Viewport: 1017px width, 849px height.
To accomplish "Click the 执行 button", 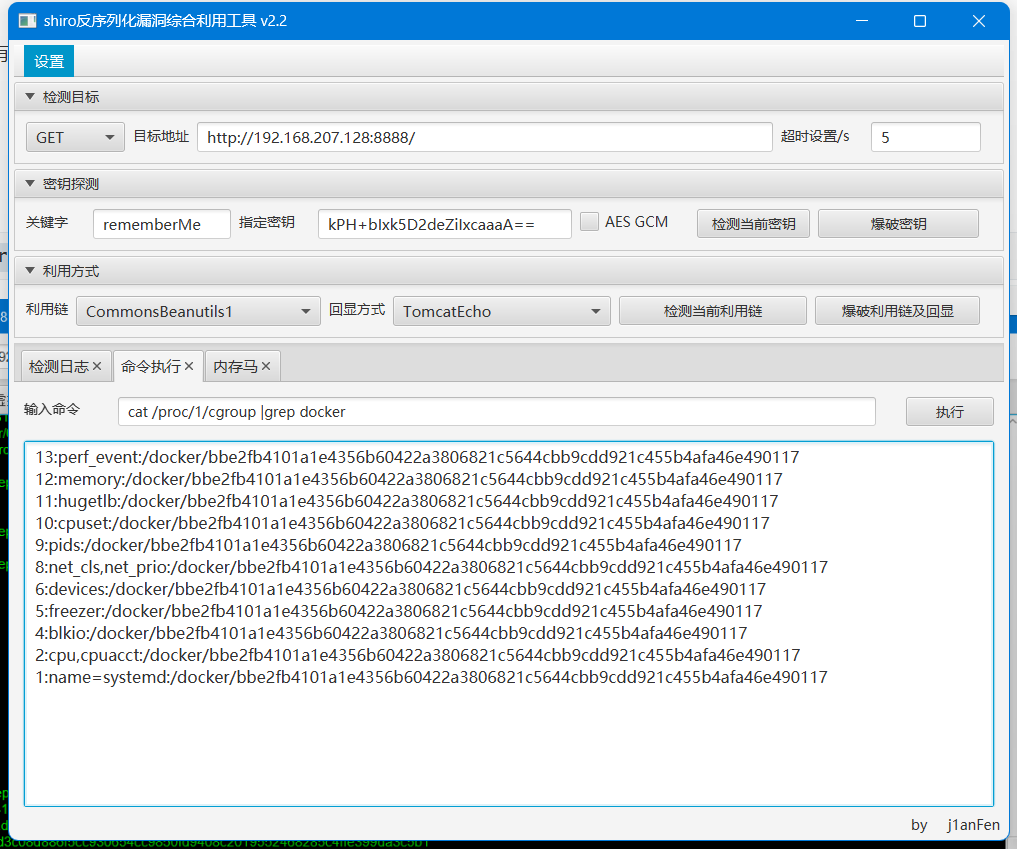I will [x=950, y=412].
